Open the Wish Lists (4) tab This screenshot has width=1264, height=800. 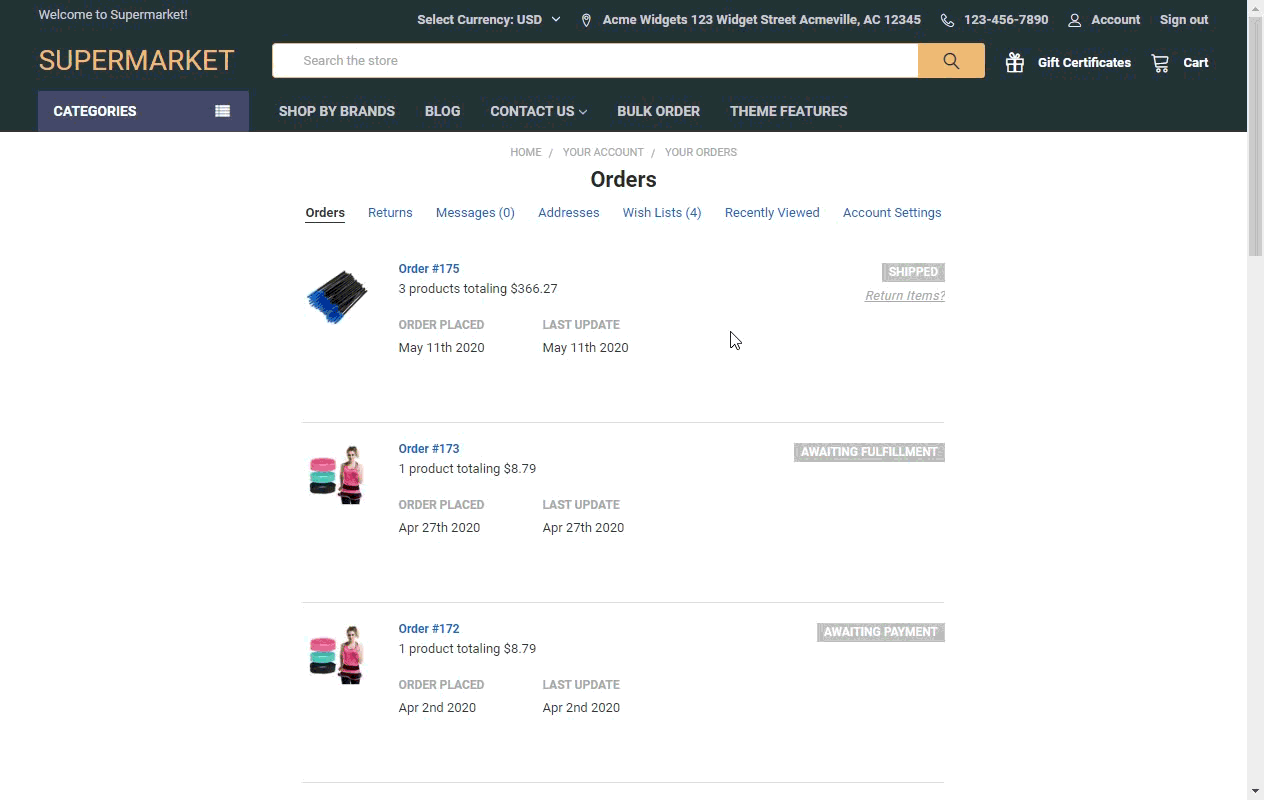click(661, 213)
